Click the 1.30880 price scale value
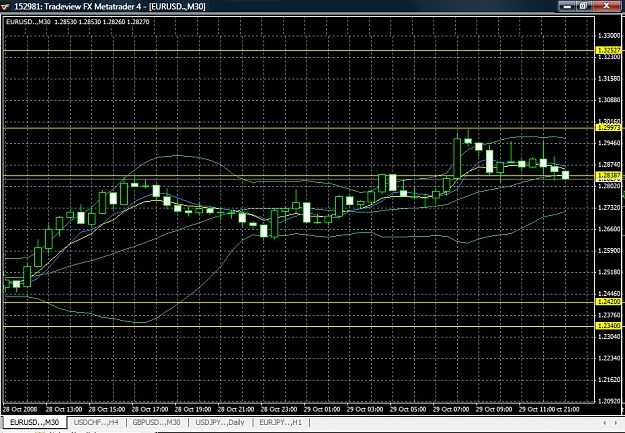This screenshot has height=433, width=625. (x=609, y=100)
